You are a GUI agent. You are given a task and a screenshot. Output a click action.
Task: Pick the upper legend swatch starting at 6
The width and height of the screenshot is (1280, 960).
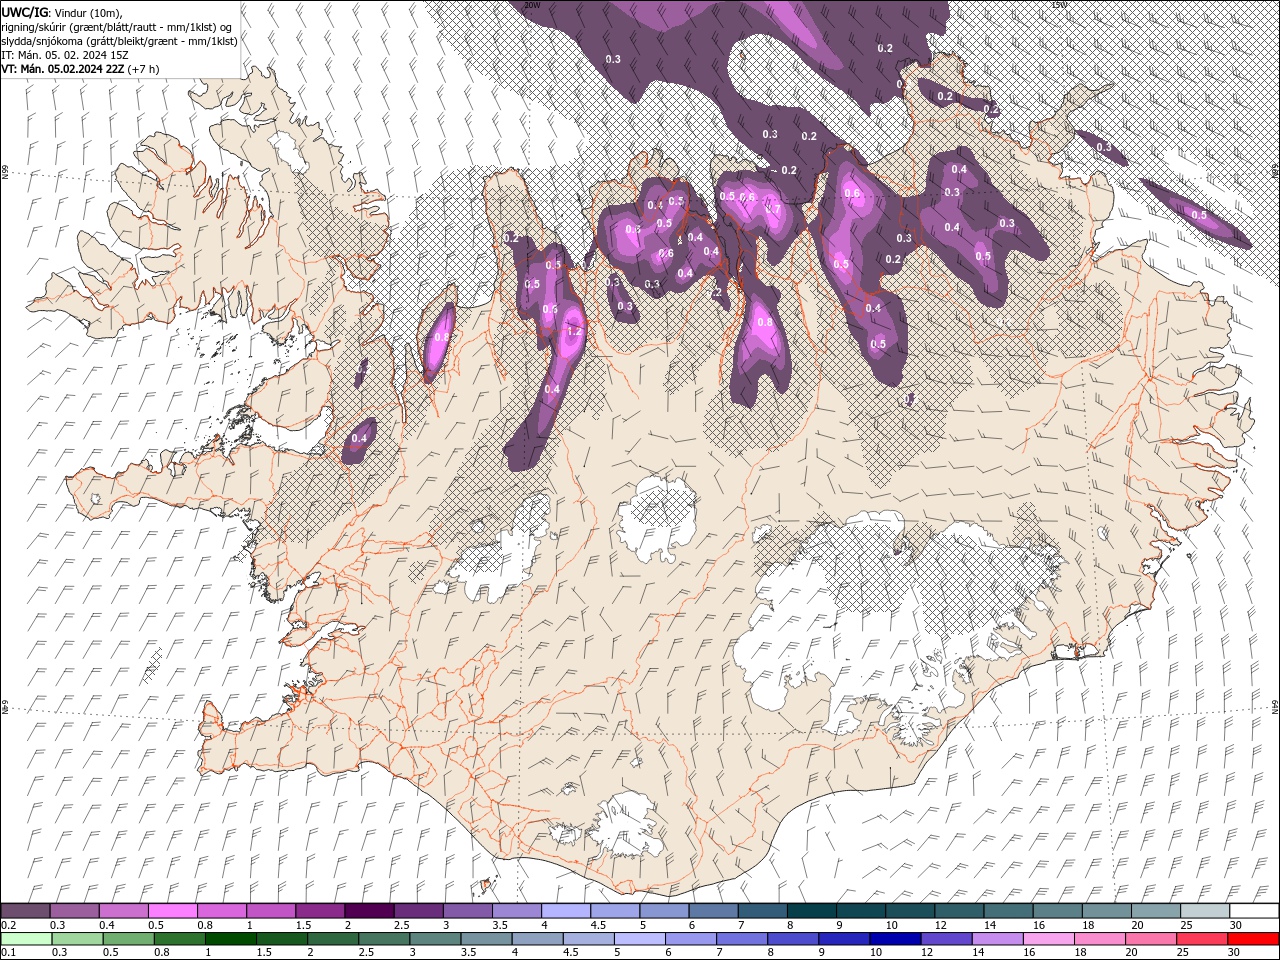[712, 911]
